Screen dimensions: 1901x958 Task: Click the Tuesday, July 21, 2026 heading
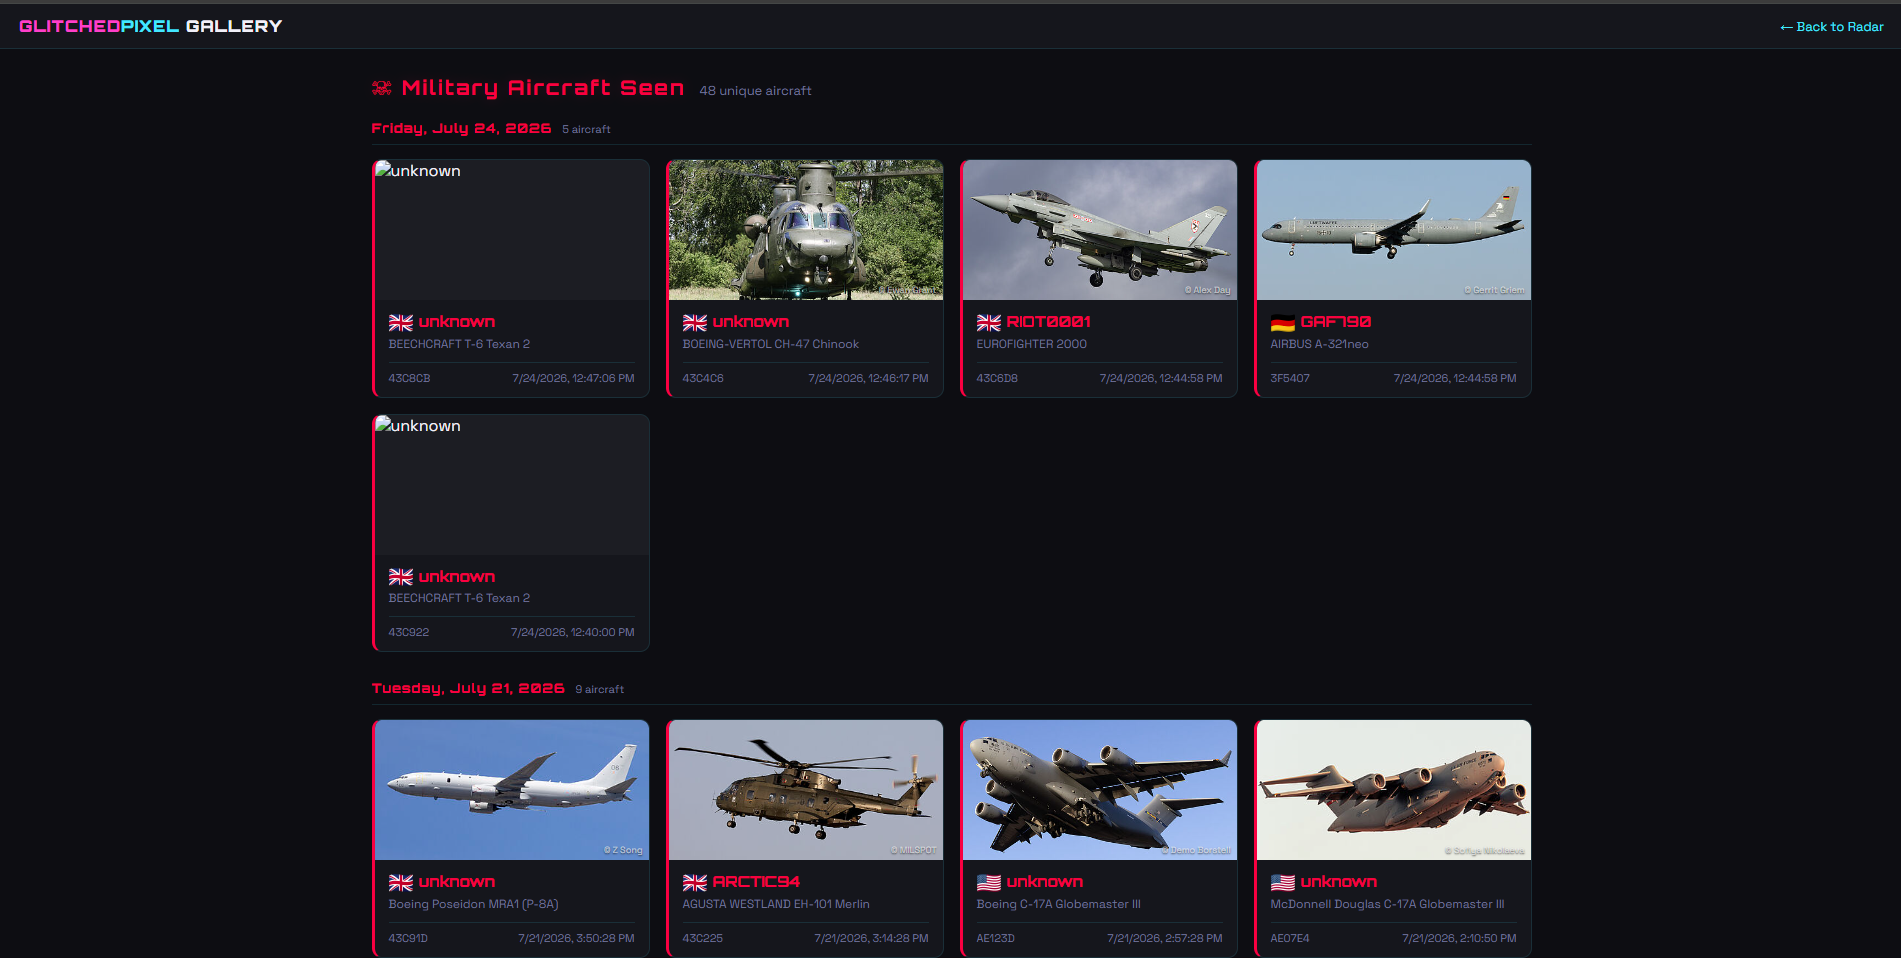click(x=468, y=689)
